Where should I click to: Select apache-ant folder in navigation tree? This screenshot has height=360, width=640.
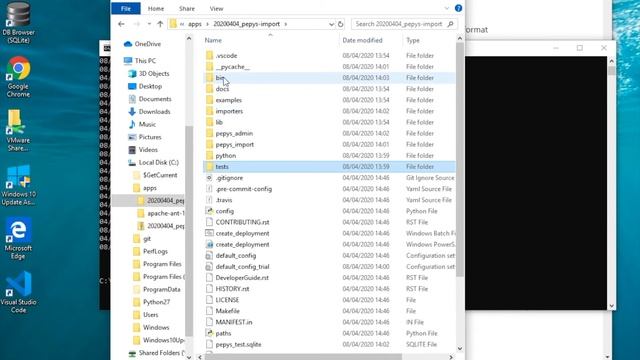tap(161, 213)
